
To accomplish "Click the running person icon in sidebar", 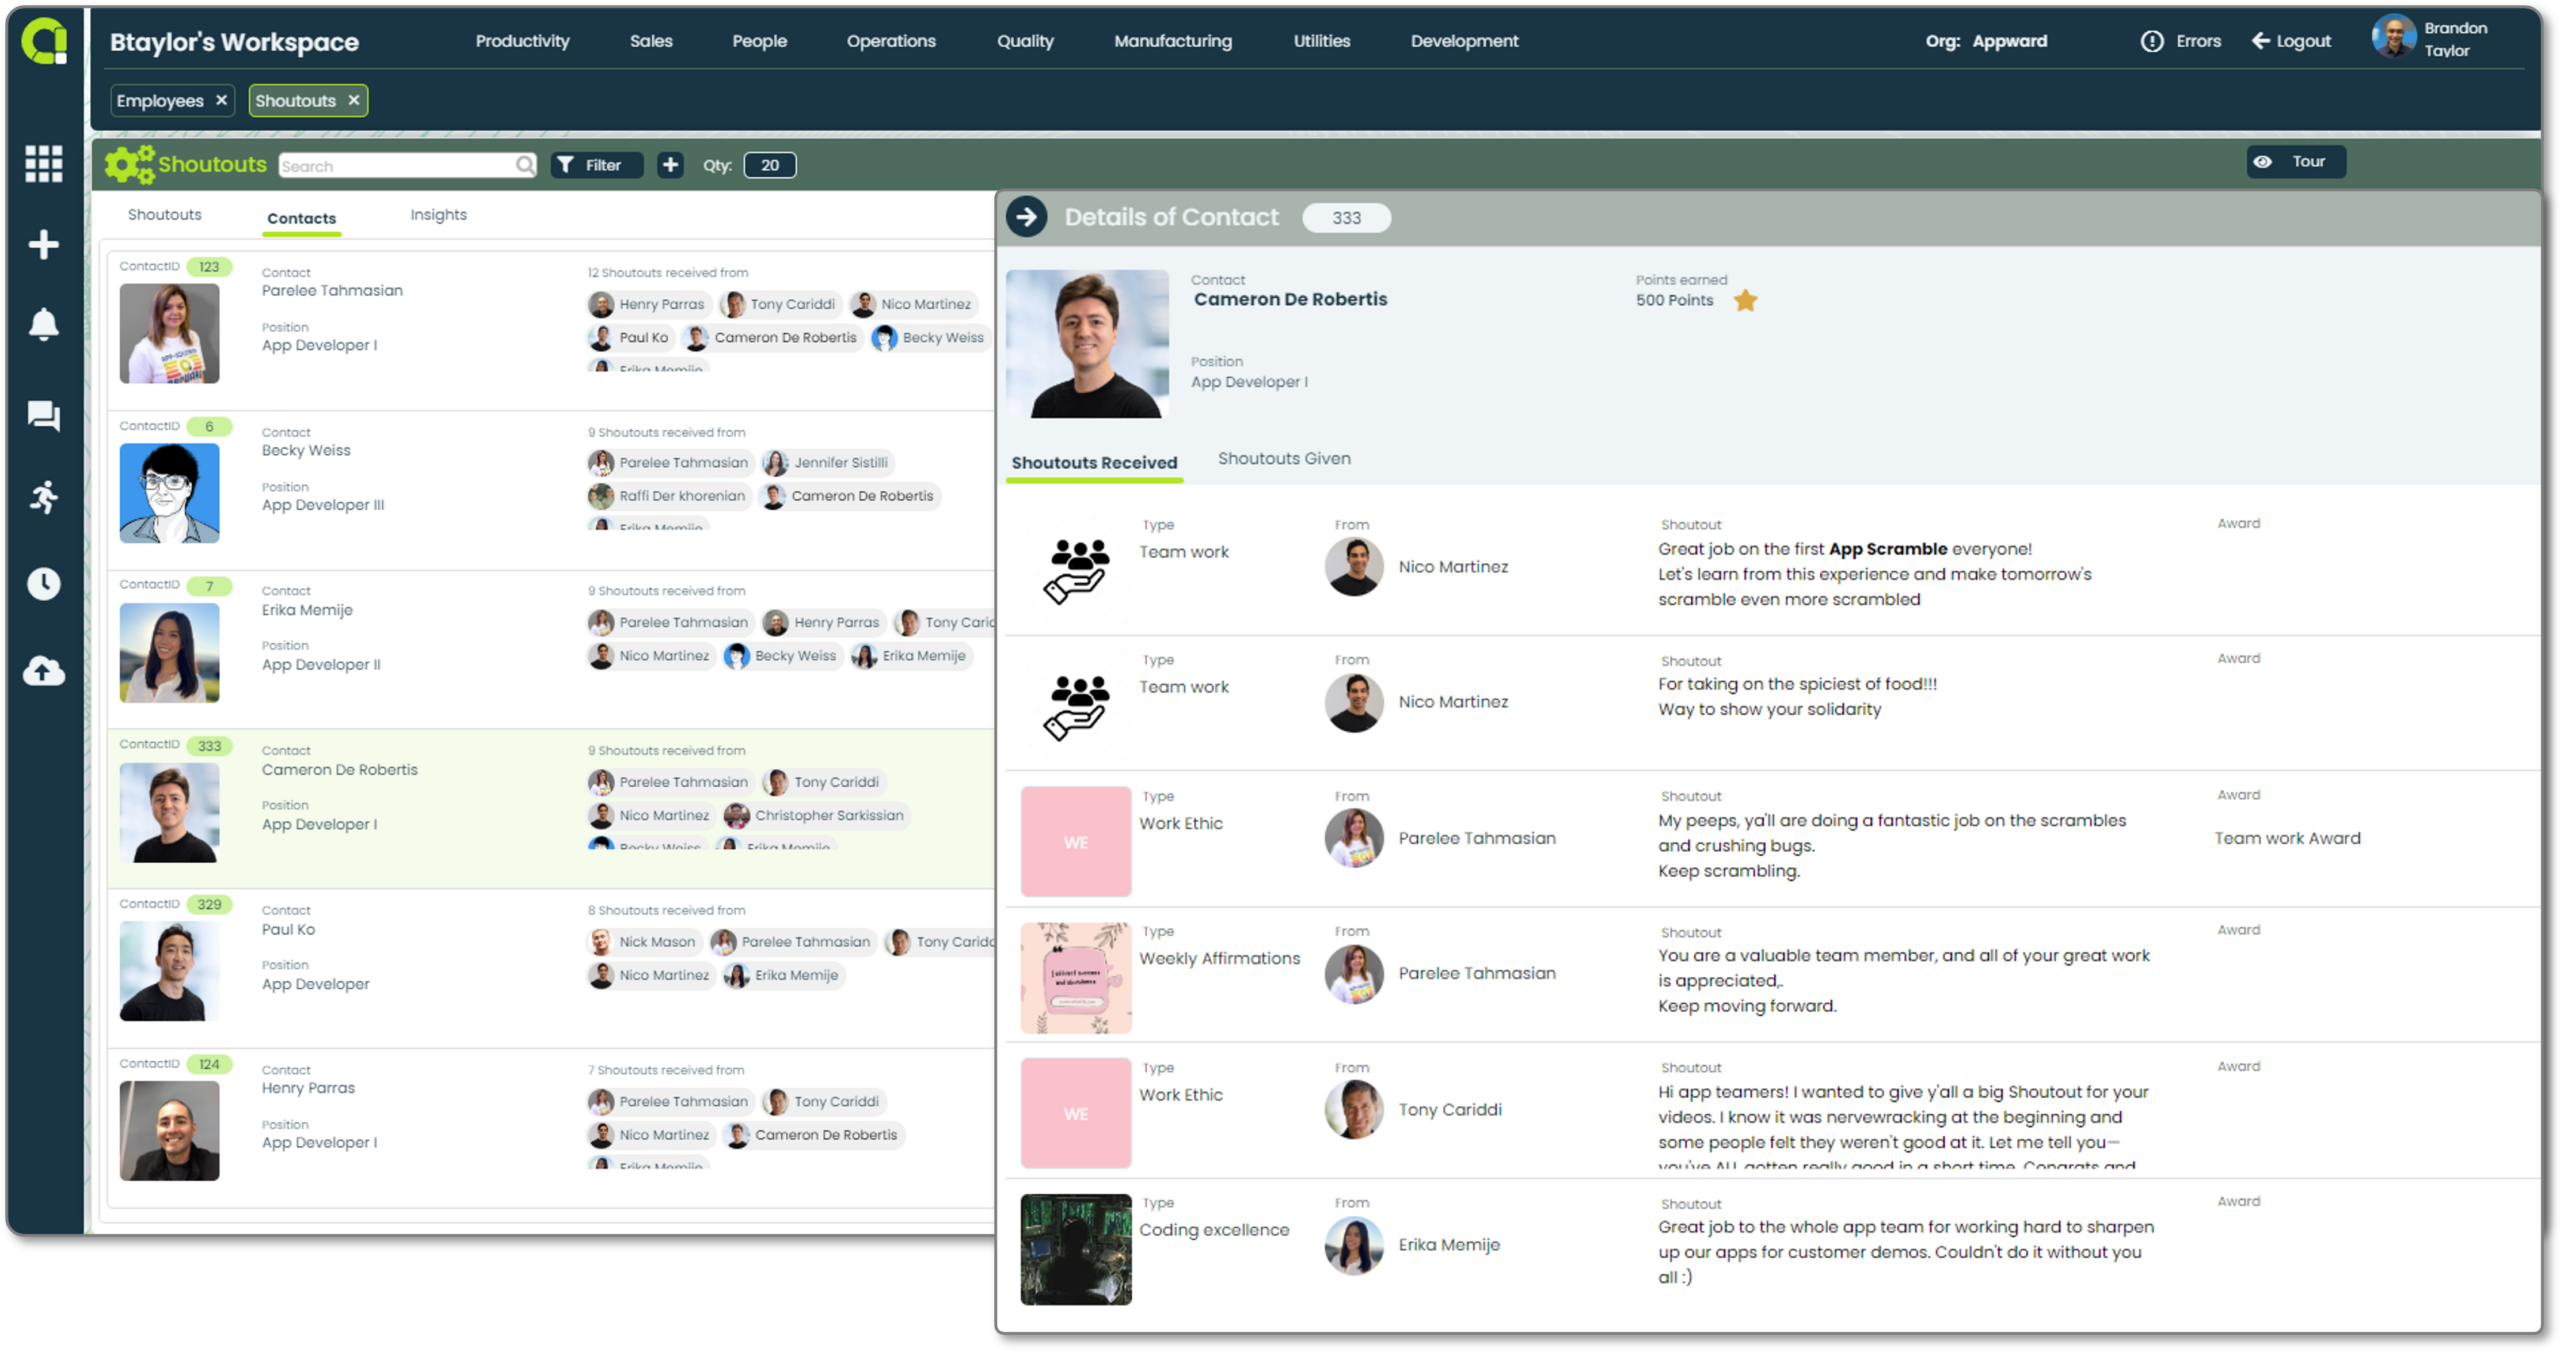I will tap(44, 497).
